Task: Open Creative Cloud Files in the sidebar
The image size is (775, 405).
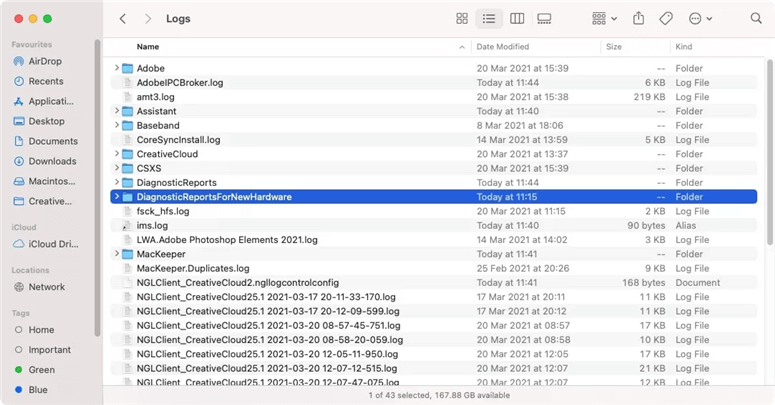Action: coord(44,201)
